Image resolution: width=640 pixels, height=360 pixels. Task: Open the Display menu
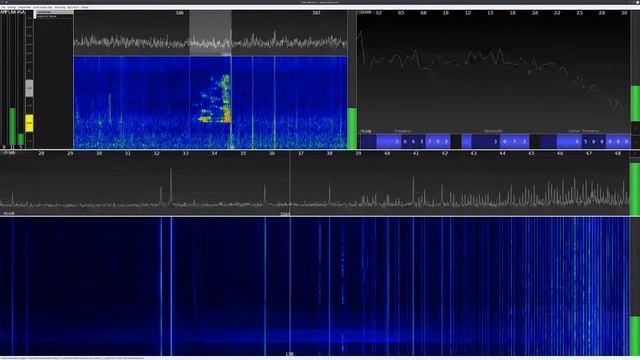tap(85, 7)
